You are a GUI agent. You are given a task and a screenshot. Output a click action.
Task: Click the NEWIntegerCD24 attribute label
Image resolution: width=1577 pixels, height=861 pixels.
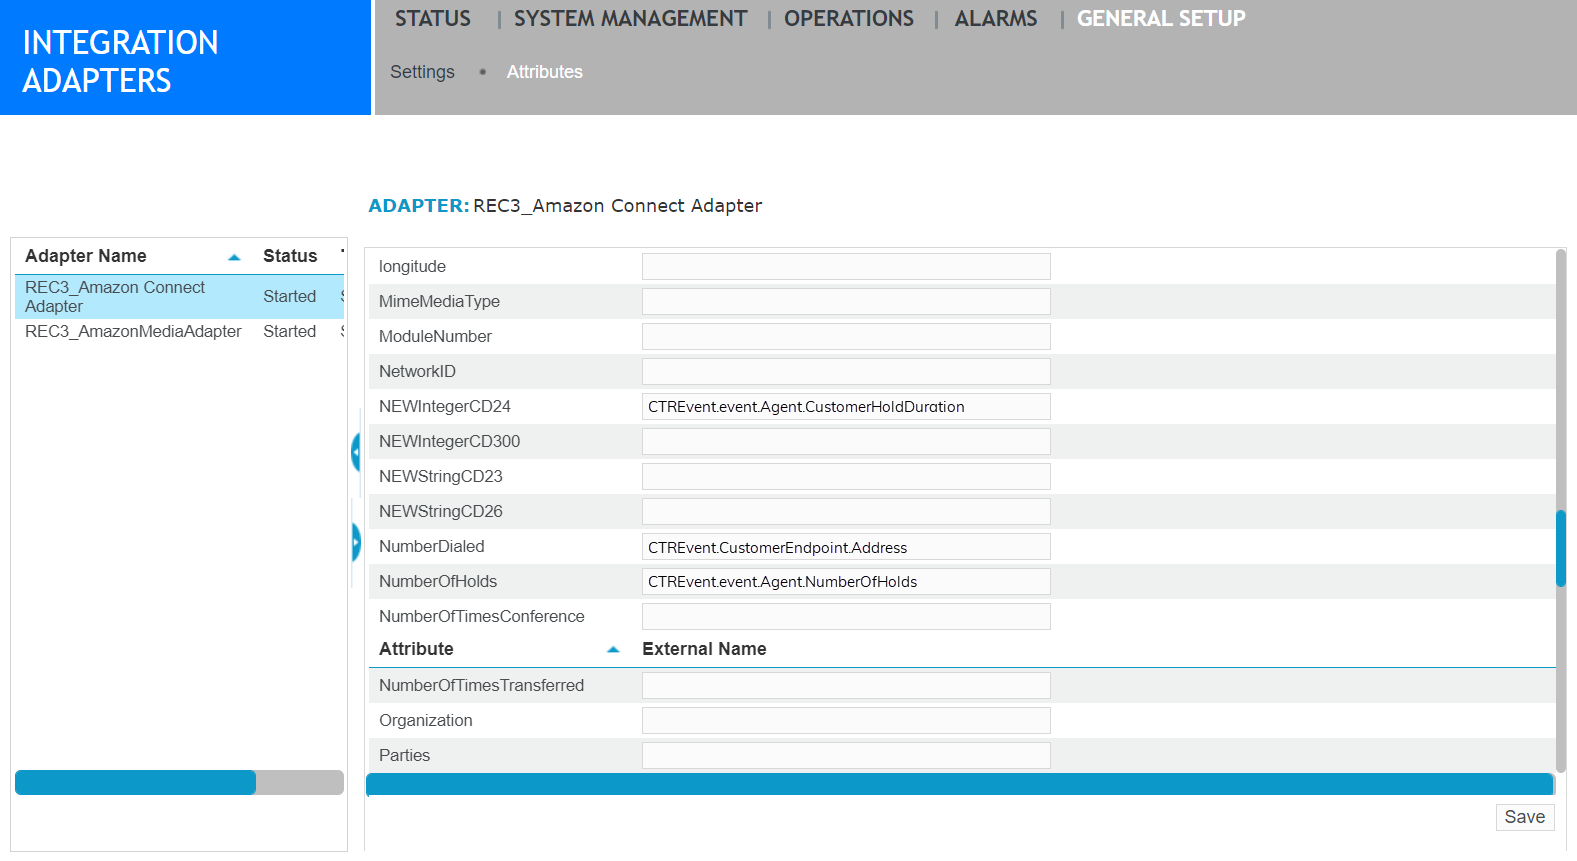[445, 406]
